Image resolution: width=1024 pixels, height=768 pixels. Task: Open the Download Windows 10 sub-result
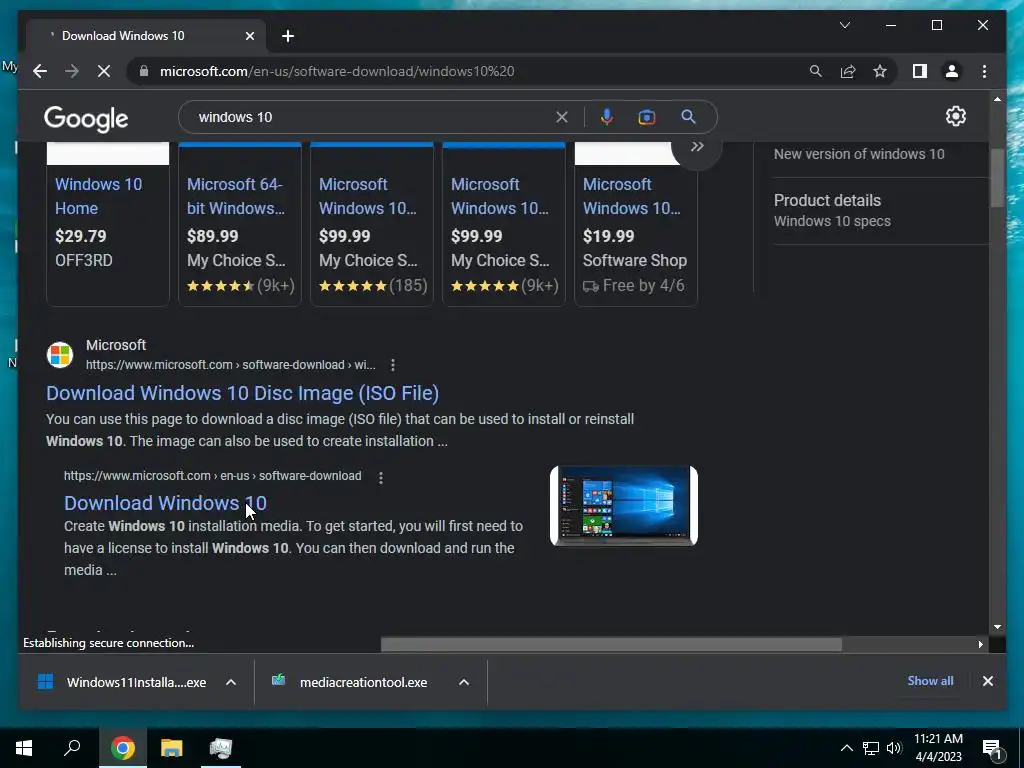pyautogui.click(x=165, y=503)
